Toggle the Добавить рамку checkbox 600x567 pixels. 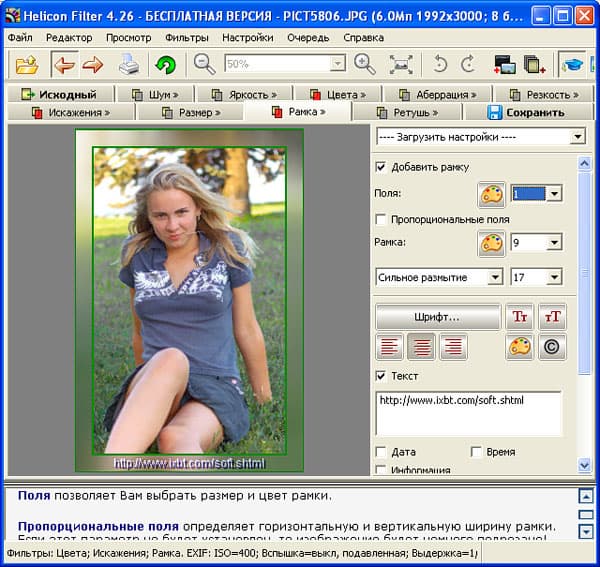(x=381, y=167)
